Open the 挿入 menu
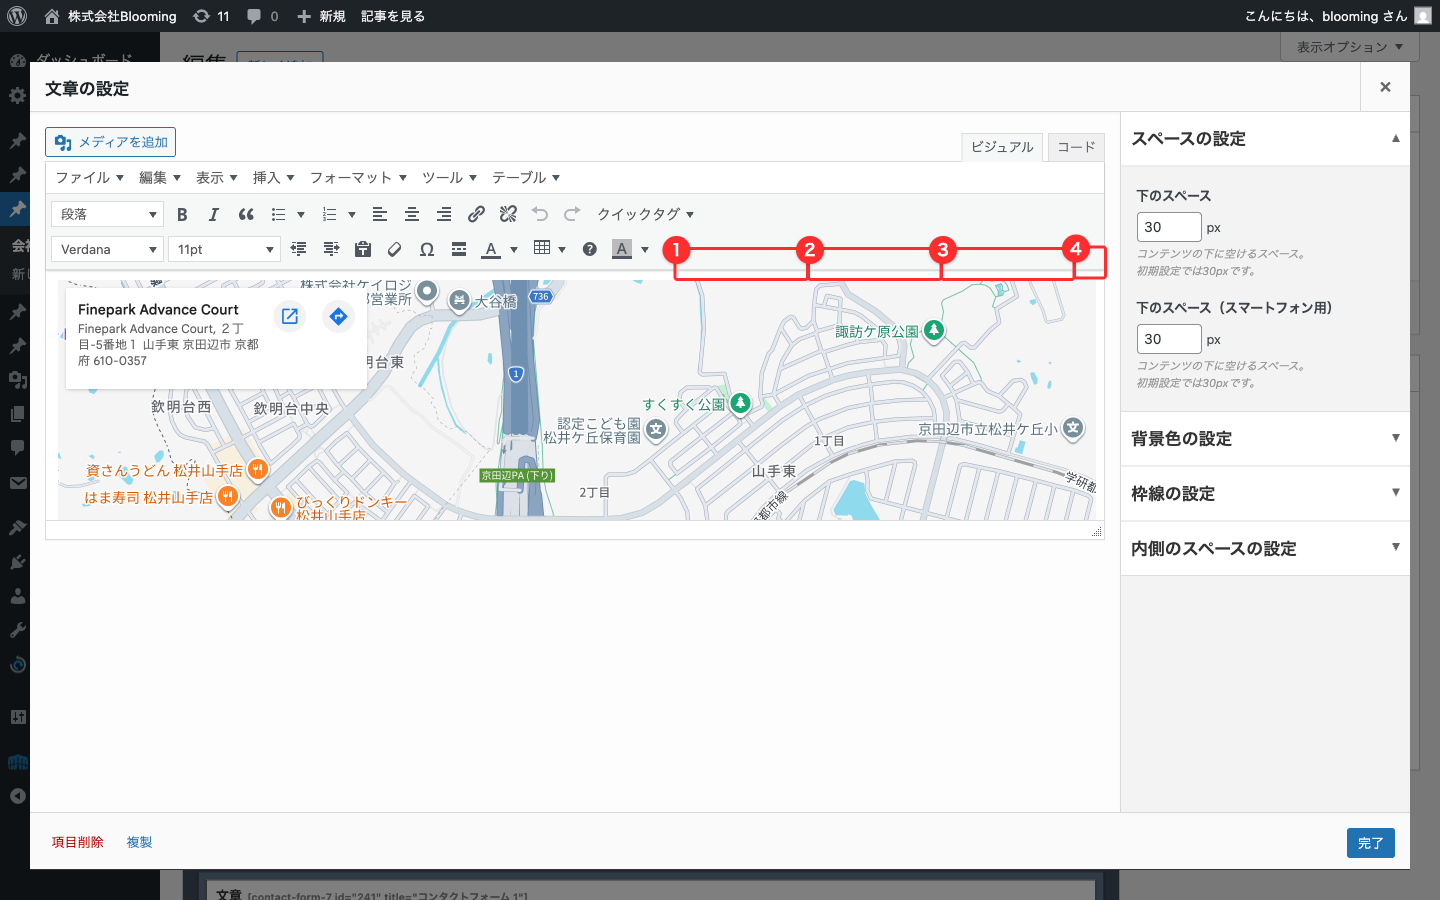This screenshot has height=900, width=1440. pyautogui.click(x=274, y=177)
